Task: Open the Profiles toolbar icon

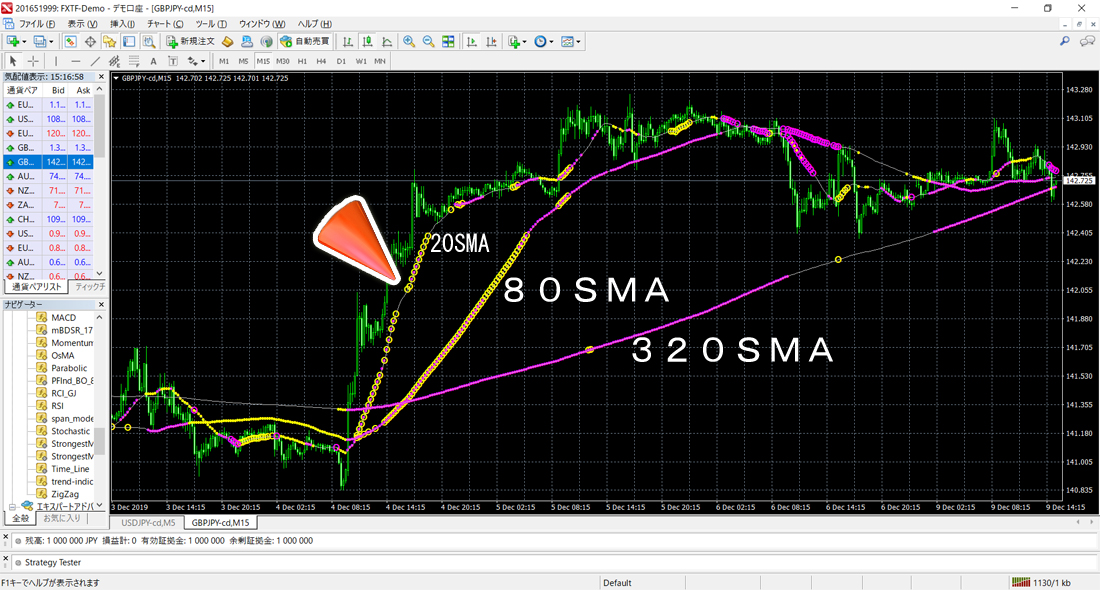Action: (40, 41)
